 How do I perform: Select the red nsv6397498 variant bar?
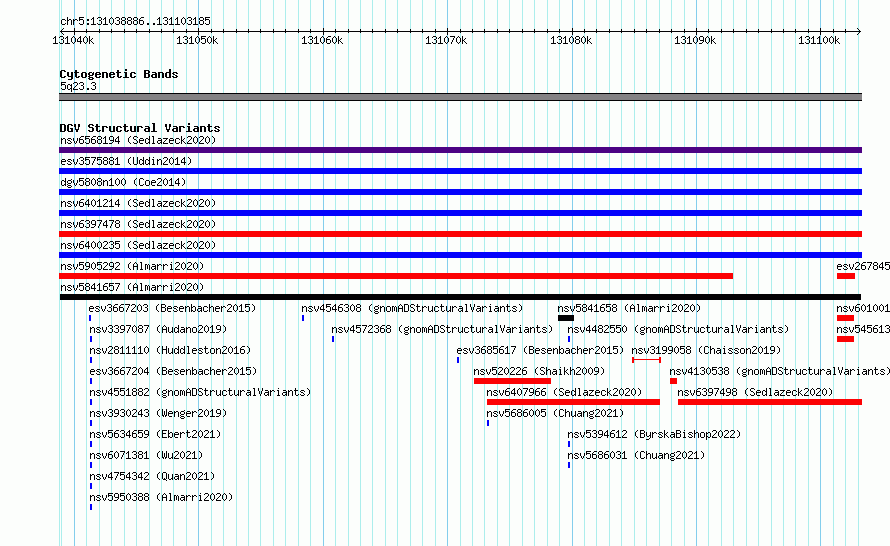click(x=770, y=402)
